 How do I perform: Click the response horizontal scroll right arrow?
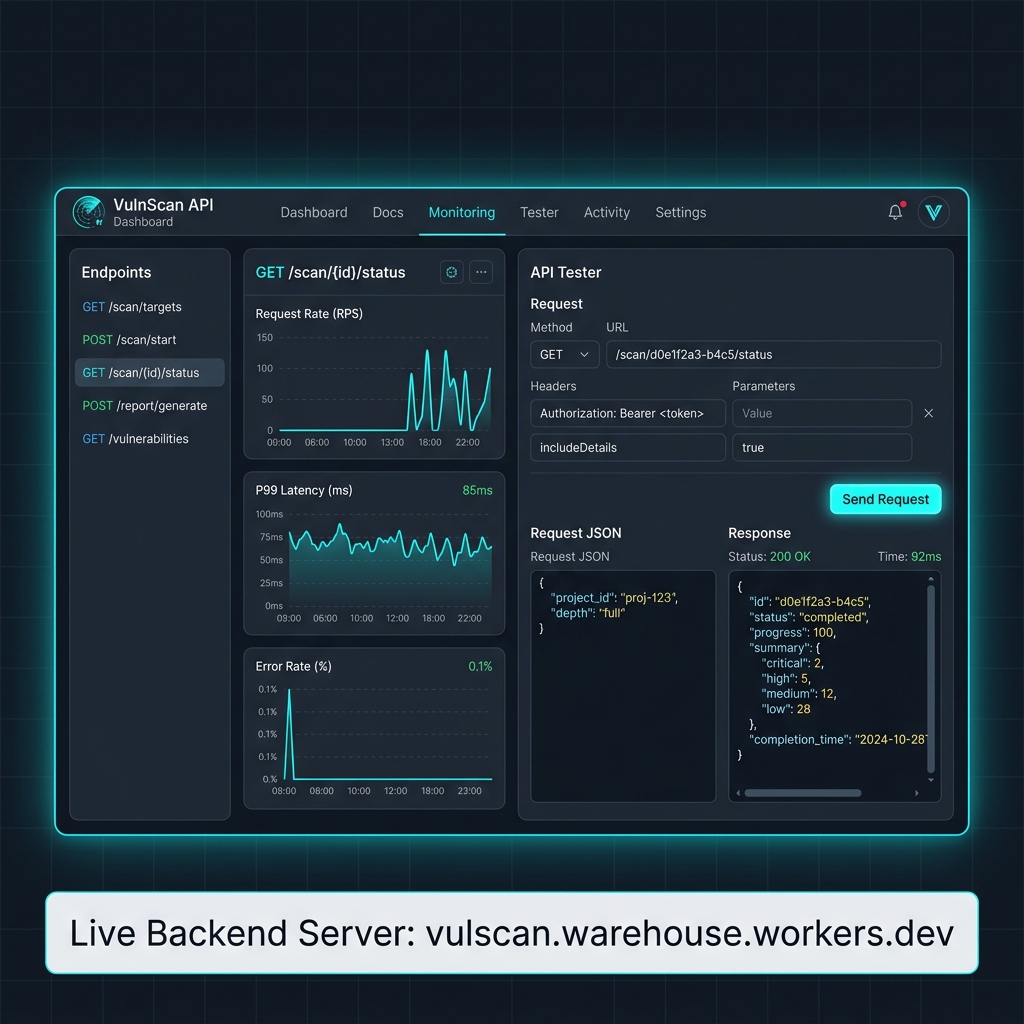pos(917,793)
